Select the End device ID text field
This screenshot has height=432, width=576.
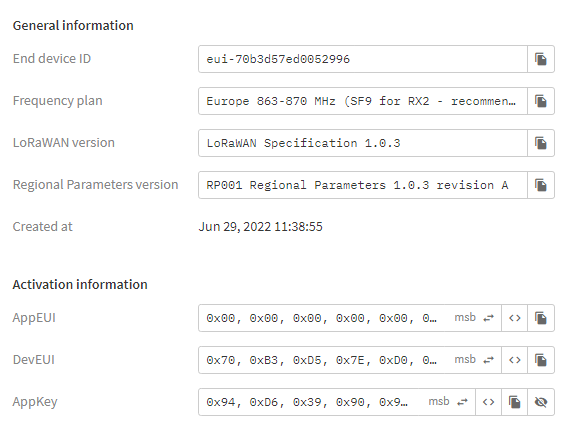click(x=363, y=59)
